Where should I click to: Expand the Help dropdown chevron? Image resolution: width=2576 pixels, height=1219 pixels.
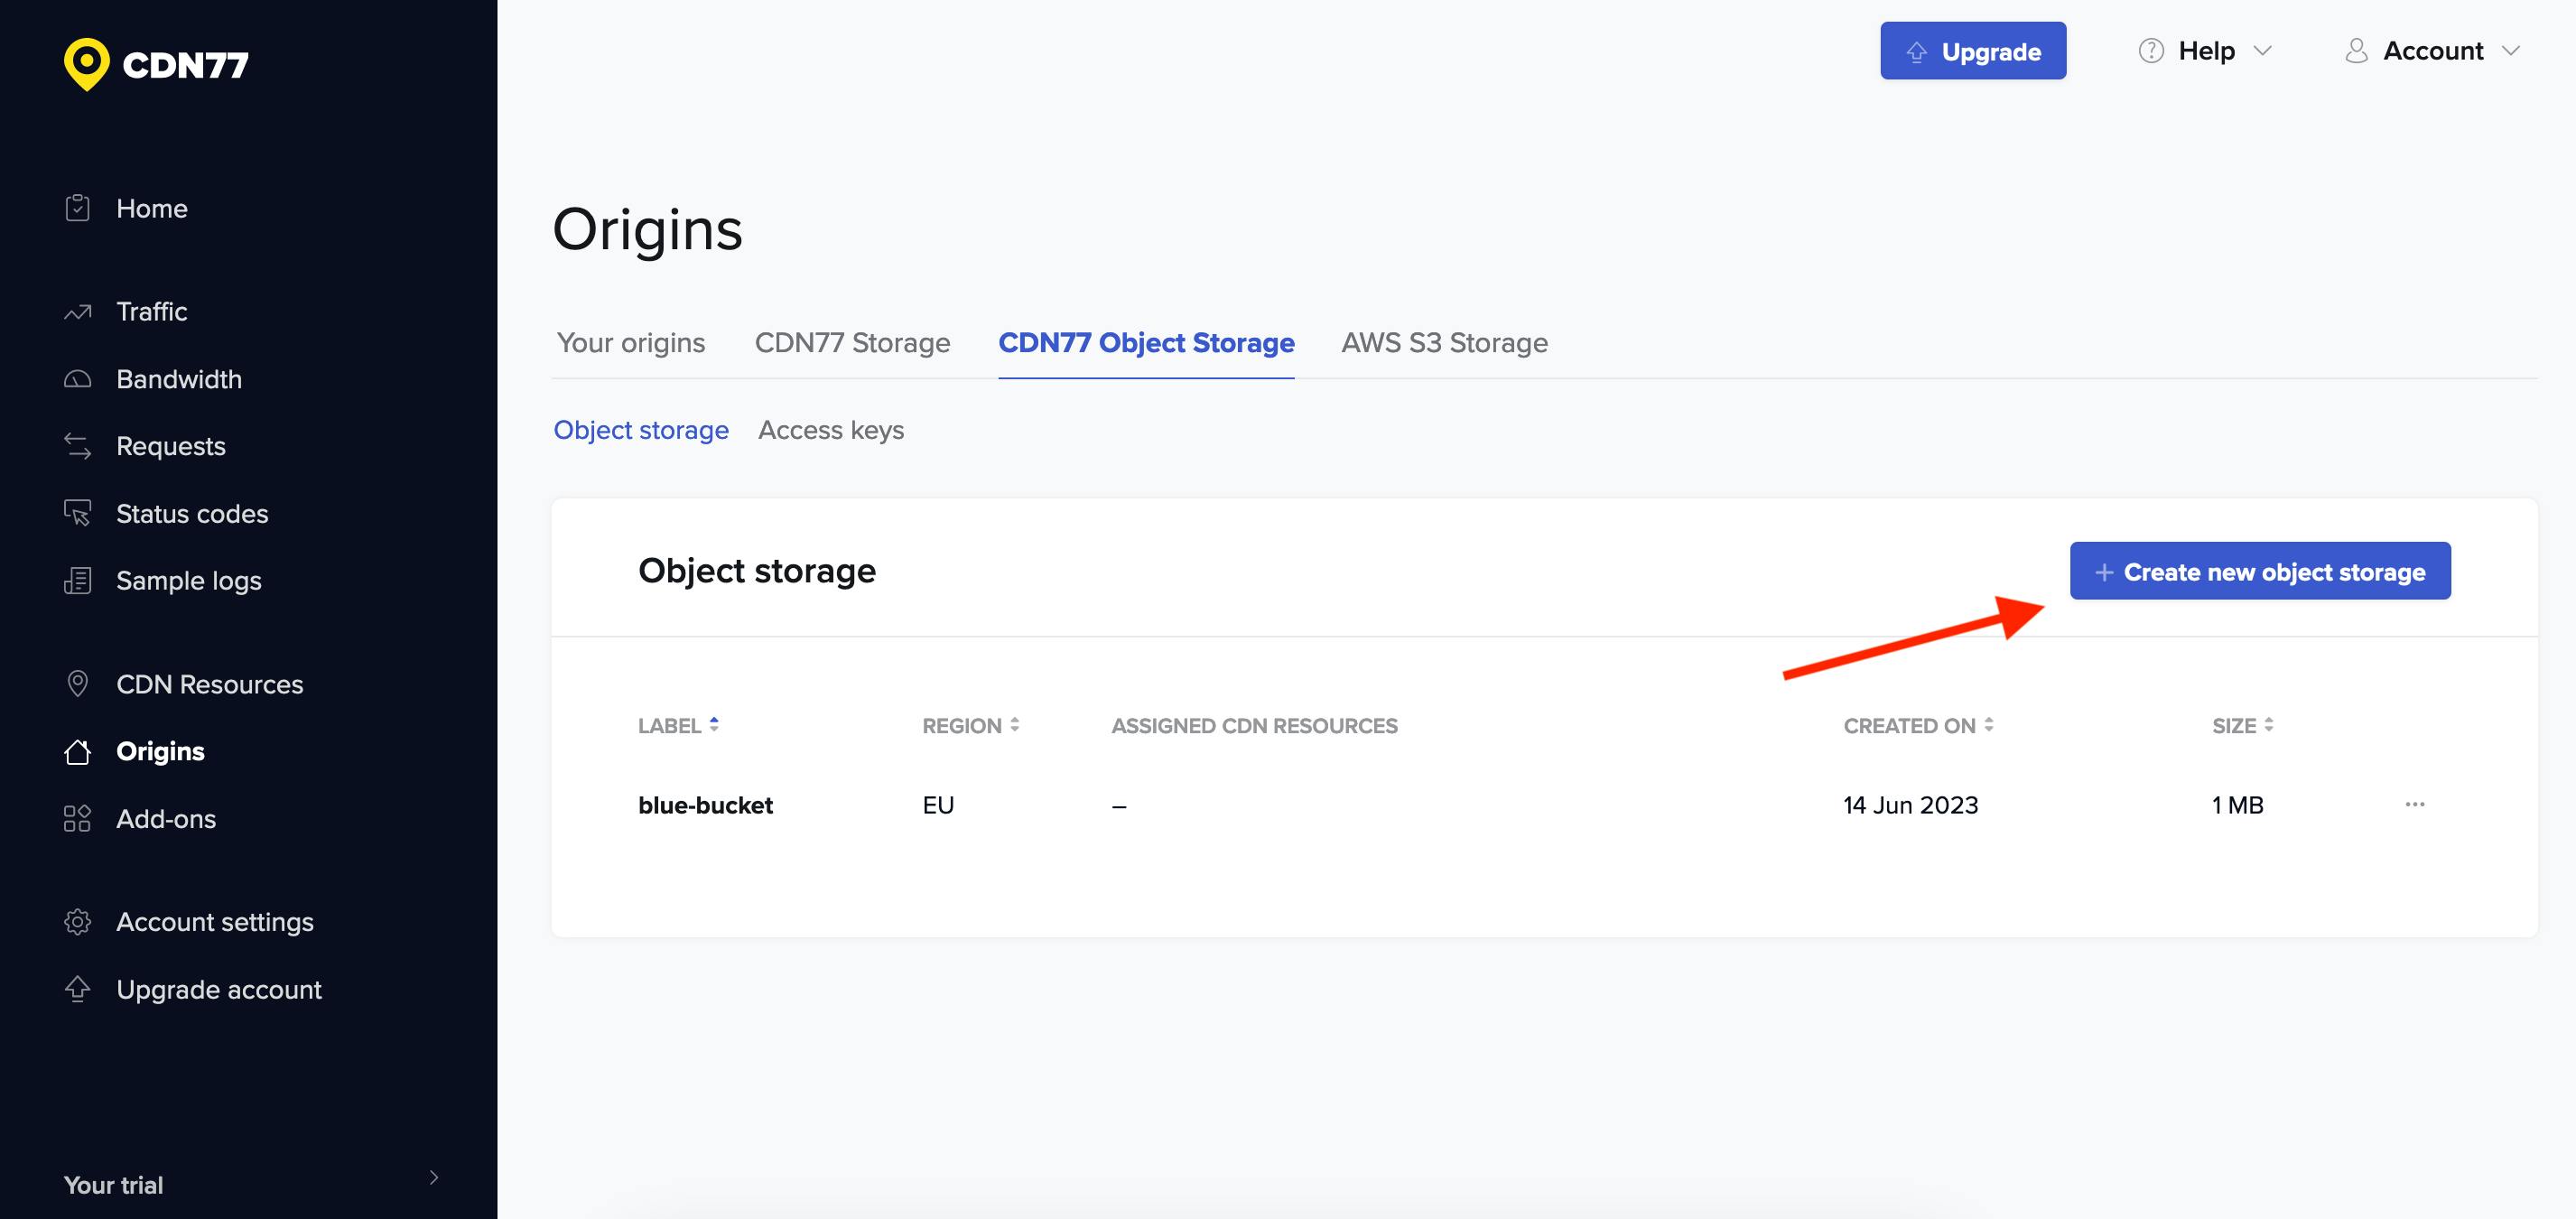[2263, 51]
